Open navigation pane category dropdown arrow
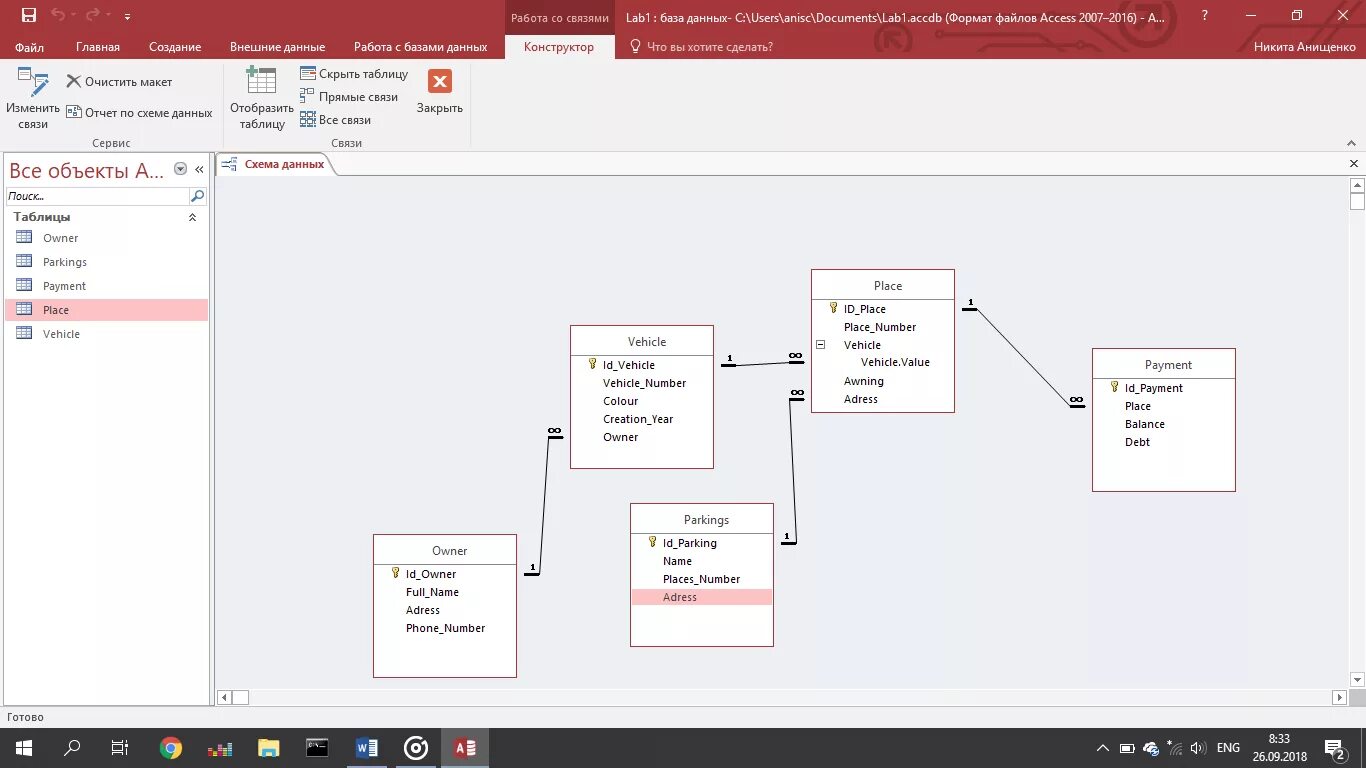Screen dimensions: 1366x768 [x=180, y=170]
